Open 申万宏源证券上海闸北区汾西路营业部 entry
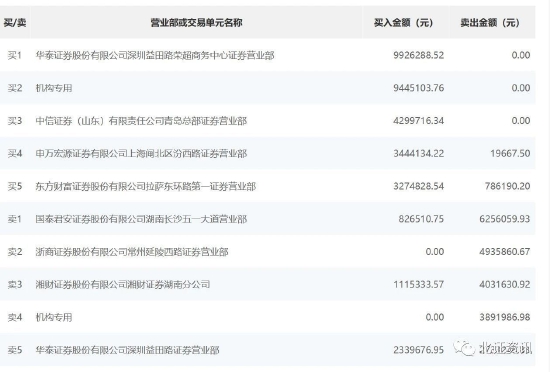This screenshot has width=550, height=372. (x=141, y=154)
